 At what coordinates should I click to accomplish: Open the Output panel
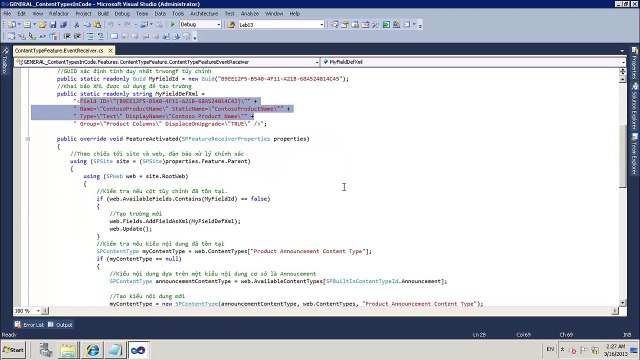[x=60, y=325]
